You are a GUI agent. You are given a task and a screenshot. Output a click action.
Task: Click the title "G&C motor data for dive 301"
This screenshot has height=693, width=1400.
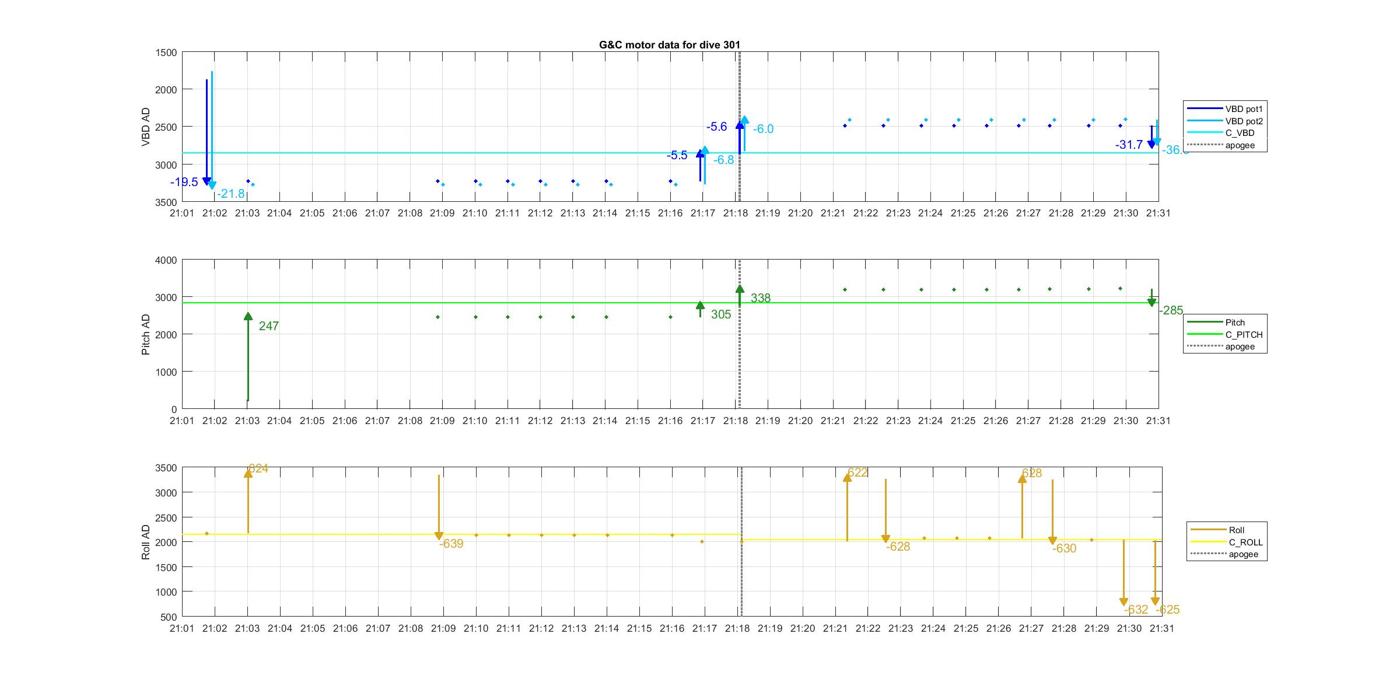[x=669, y=45]
